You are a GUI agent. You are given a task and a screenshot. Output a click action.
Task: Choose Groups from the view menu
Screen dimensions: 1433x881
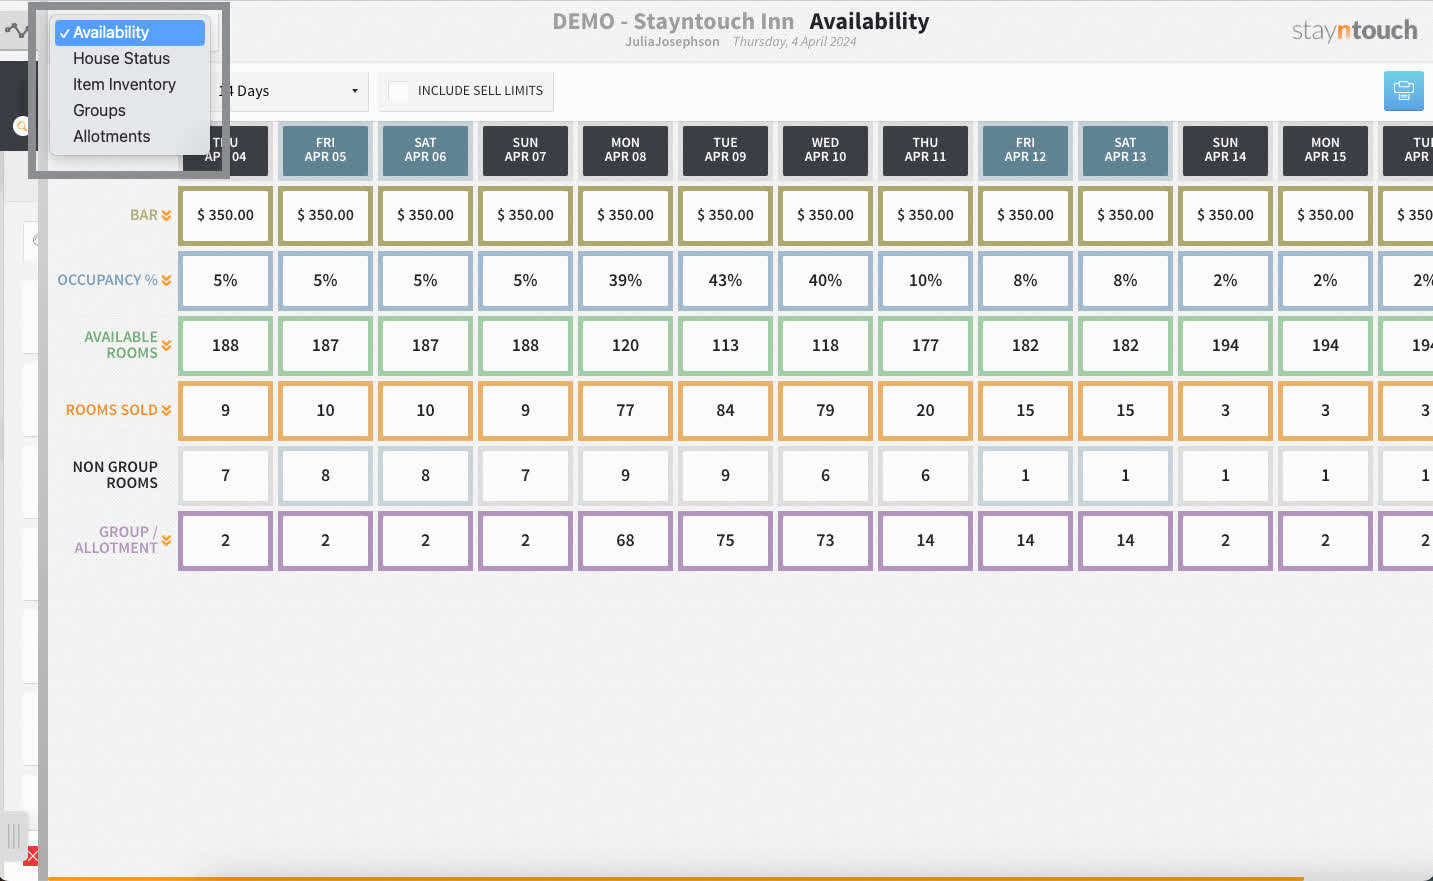point(130,111)
